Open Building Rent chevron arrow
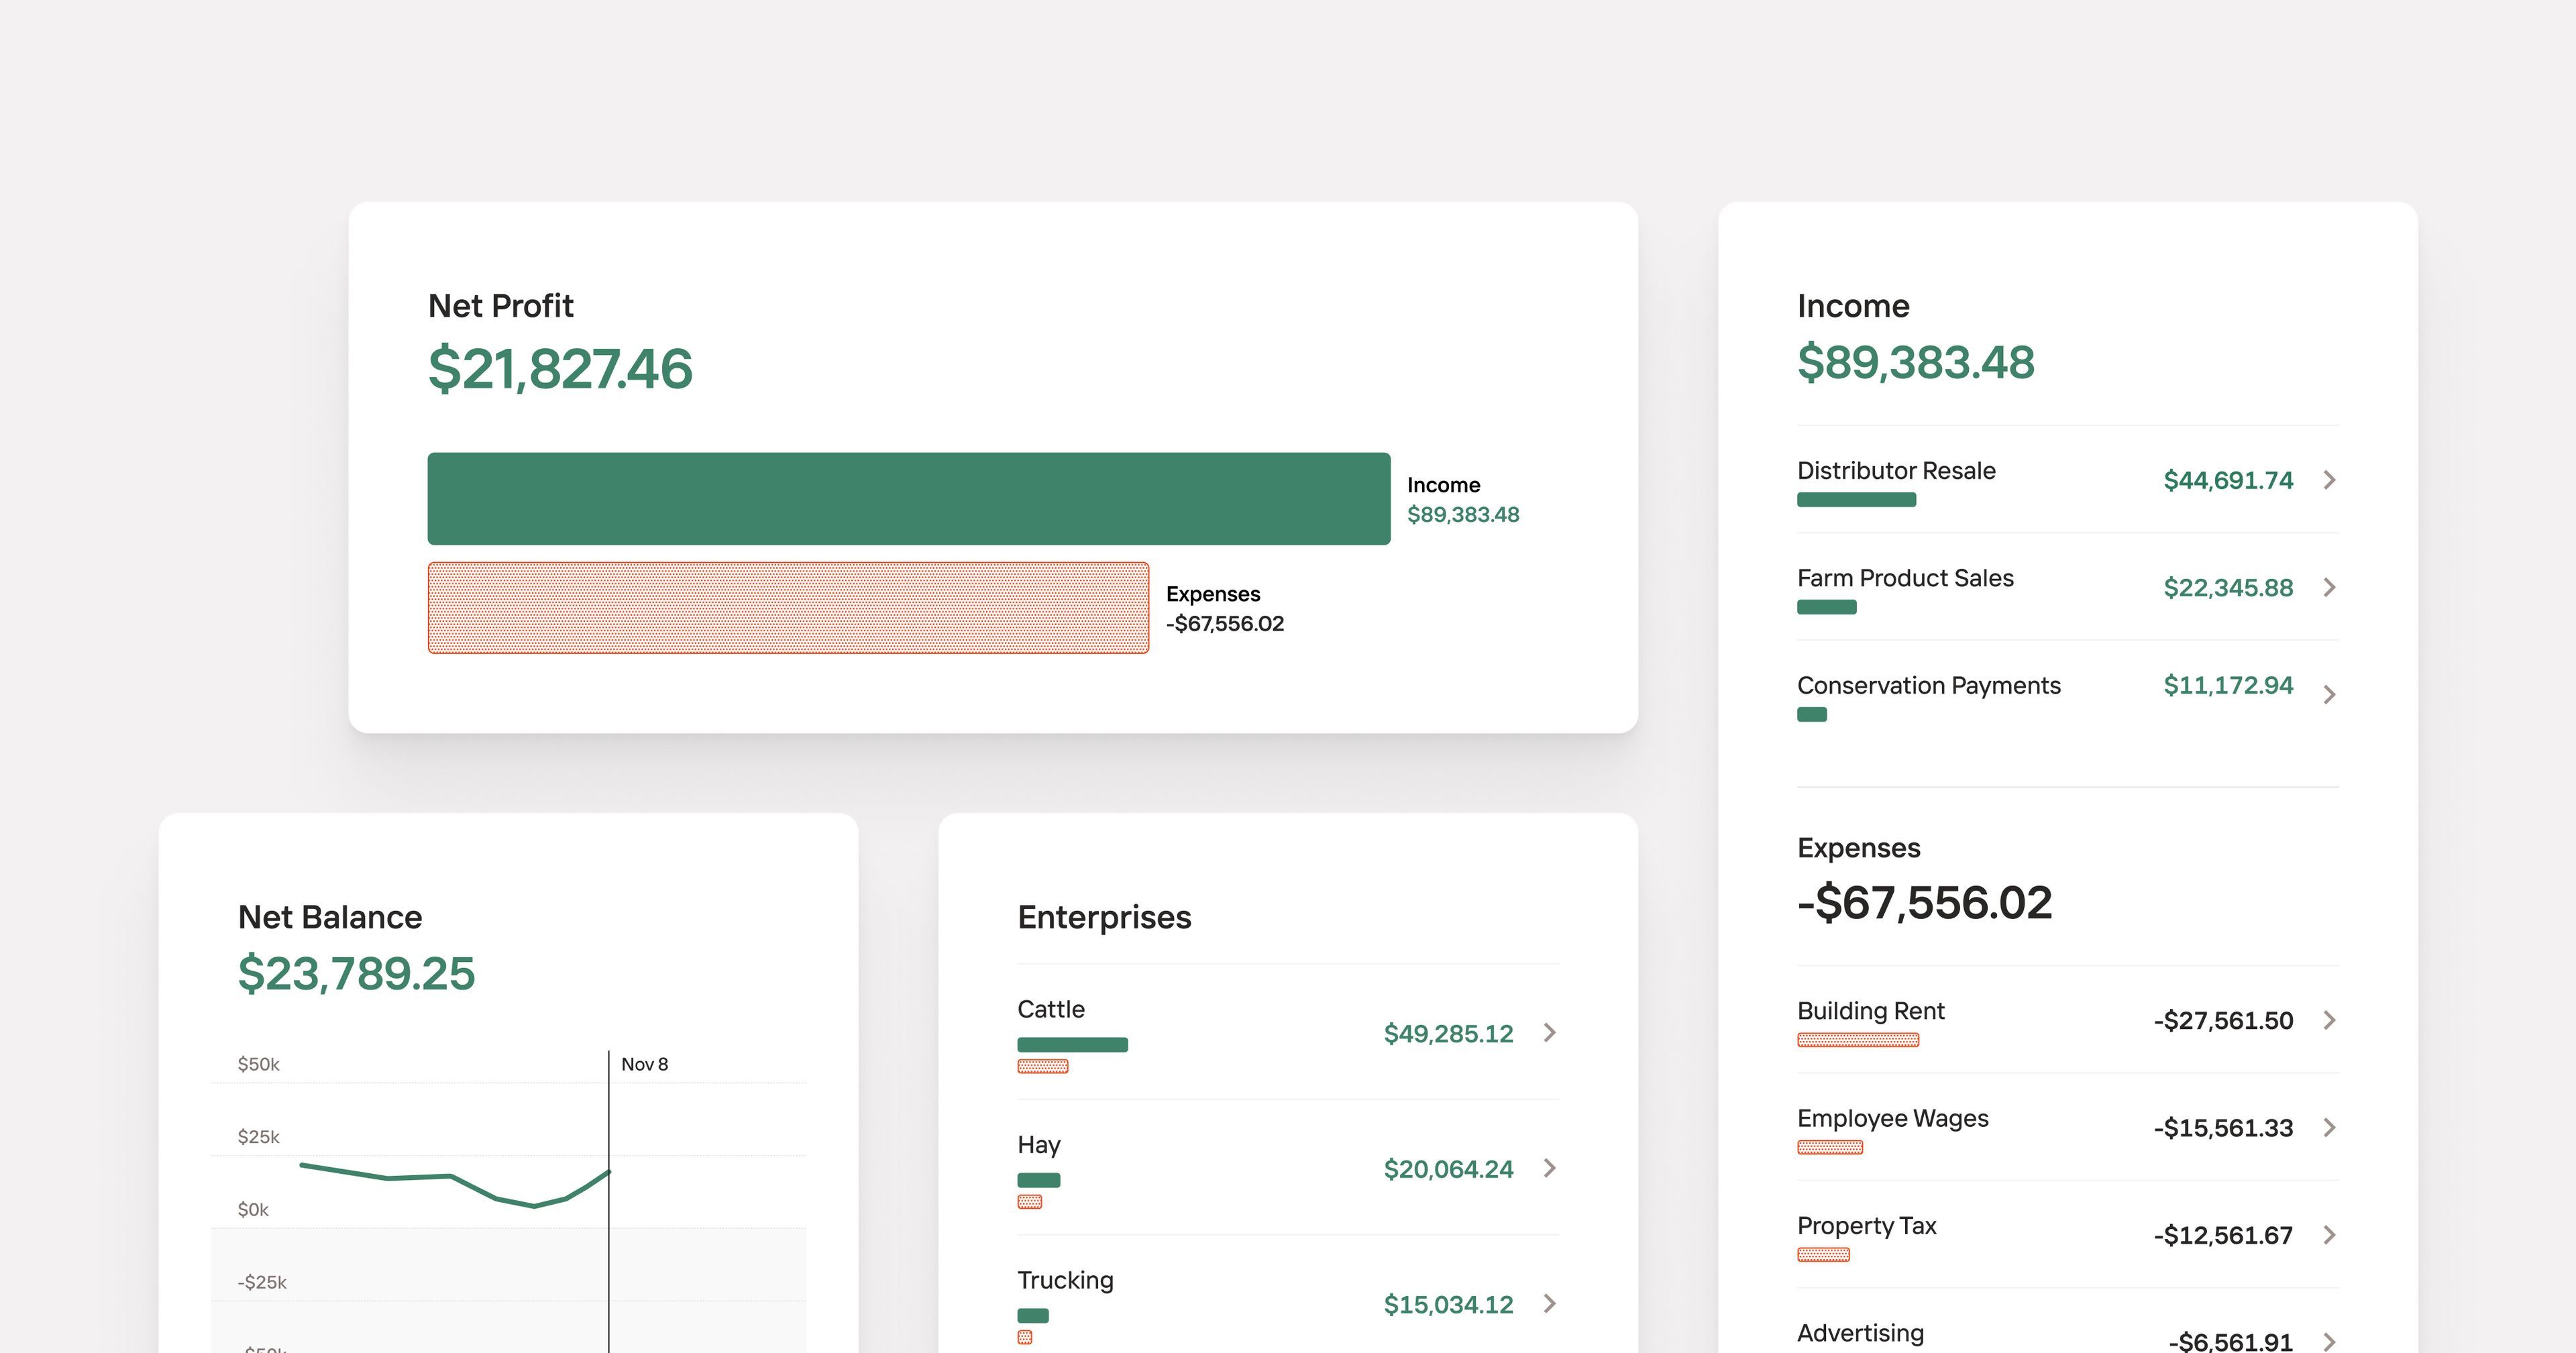 (2329, 1020)
